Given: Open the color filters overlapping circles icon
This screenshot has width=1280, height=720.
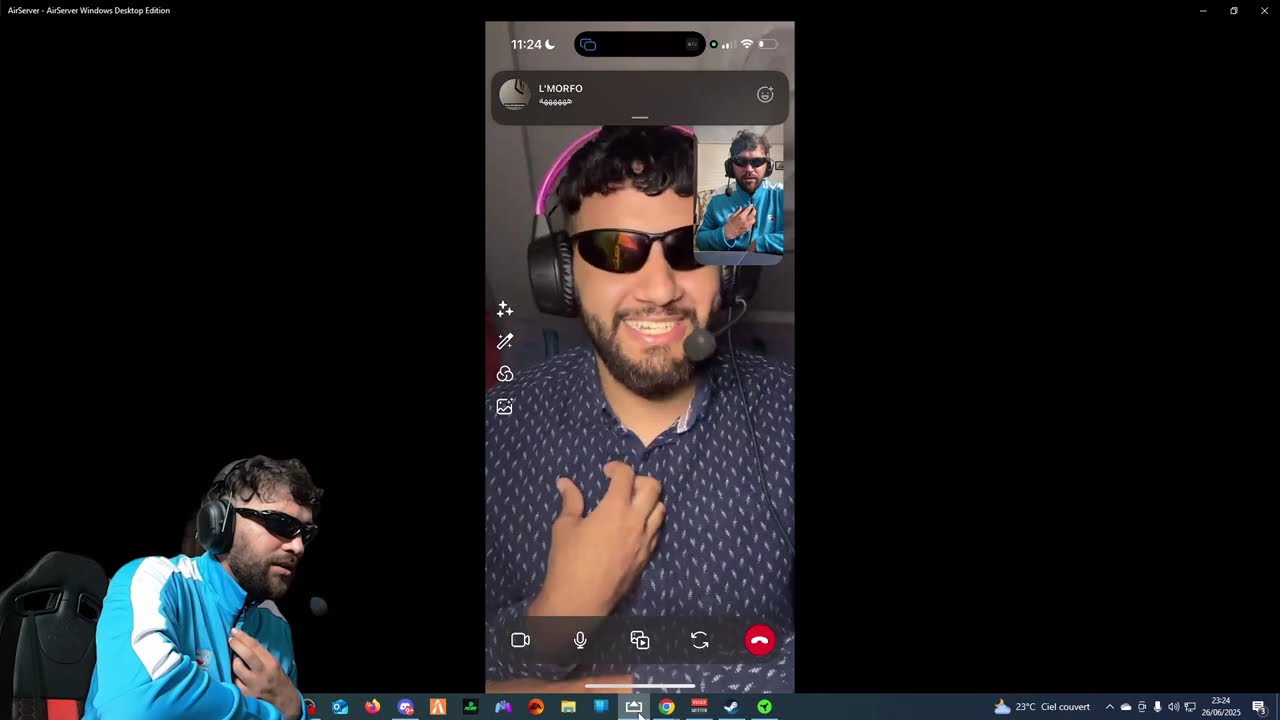Looking at the screenshot, I should [x=505, y=374].
